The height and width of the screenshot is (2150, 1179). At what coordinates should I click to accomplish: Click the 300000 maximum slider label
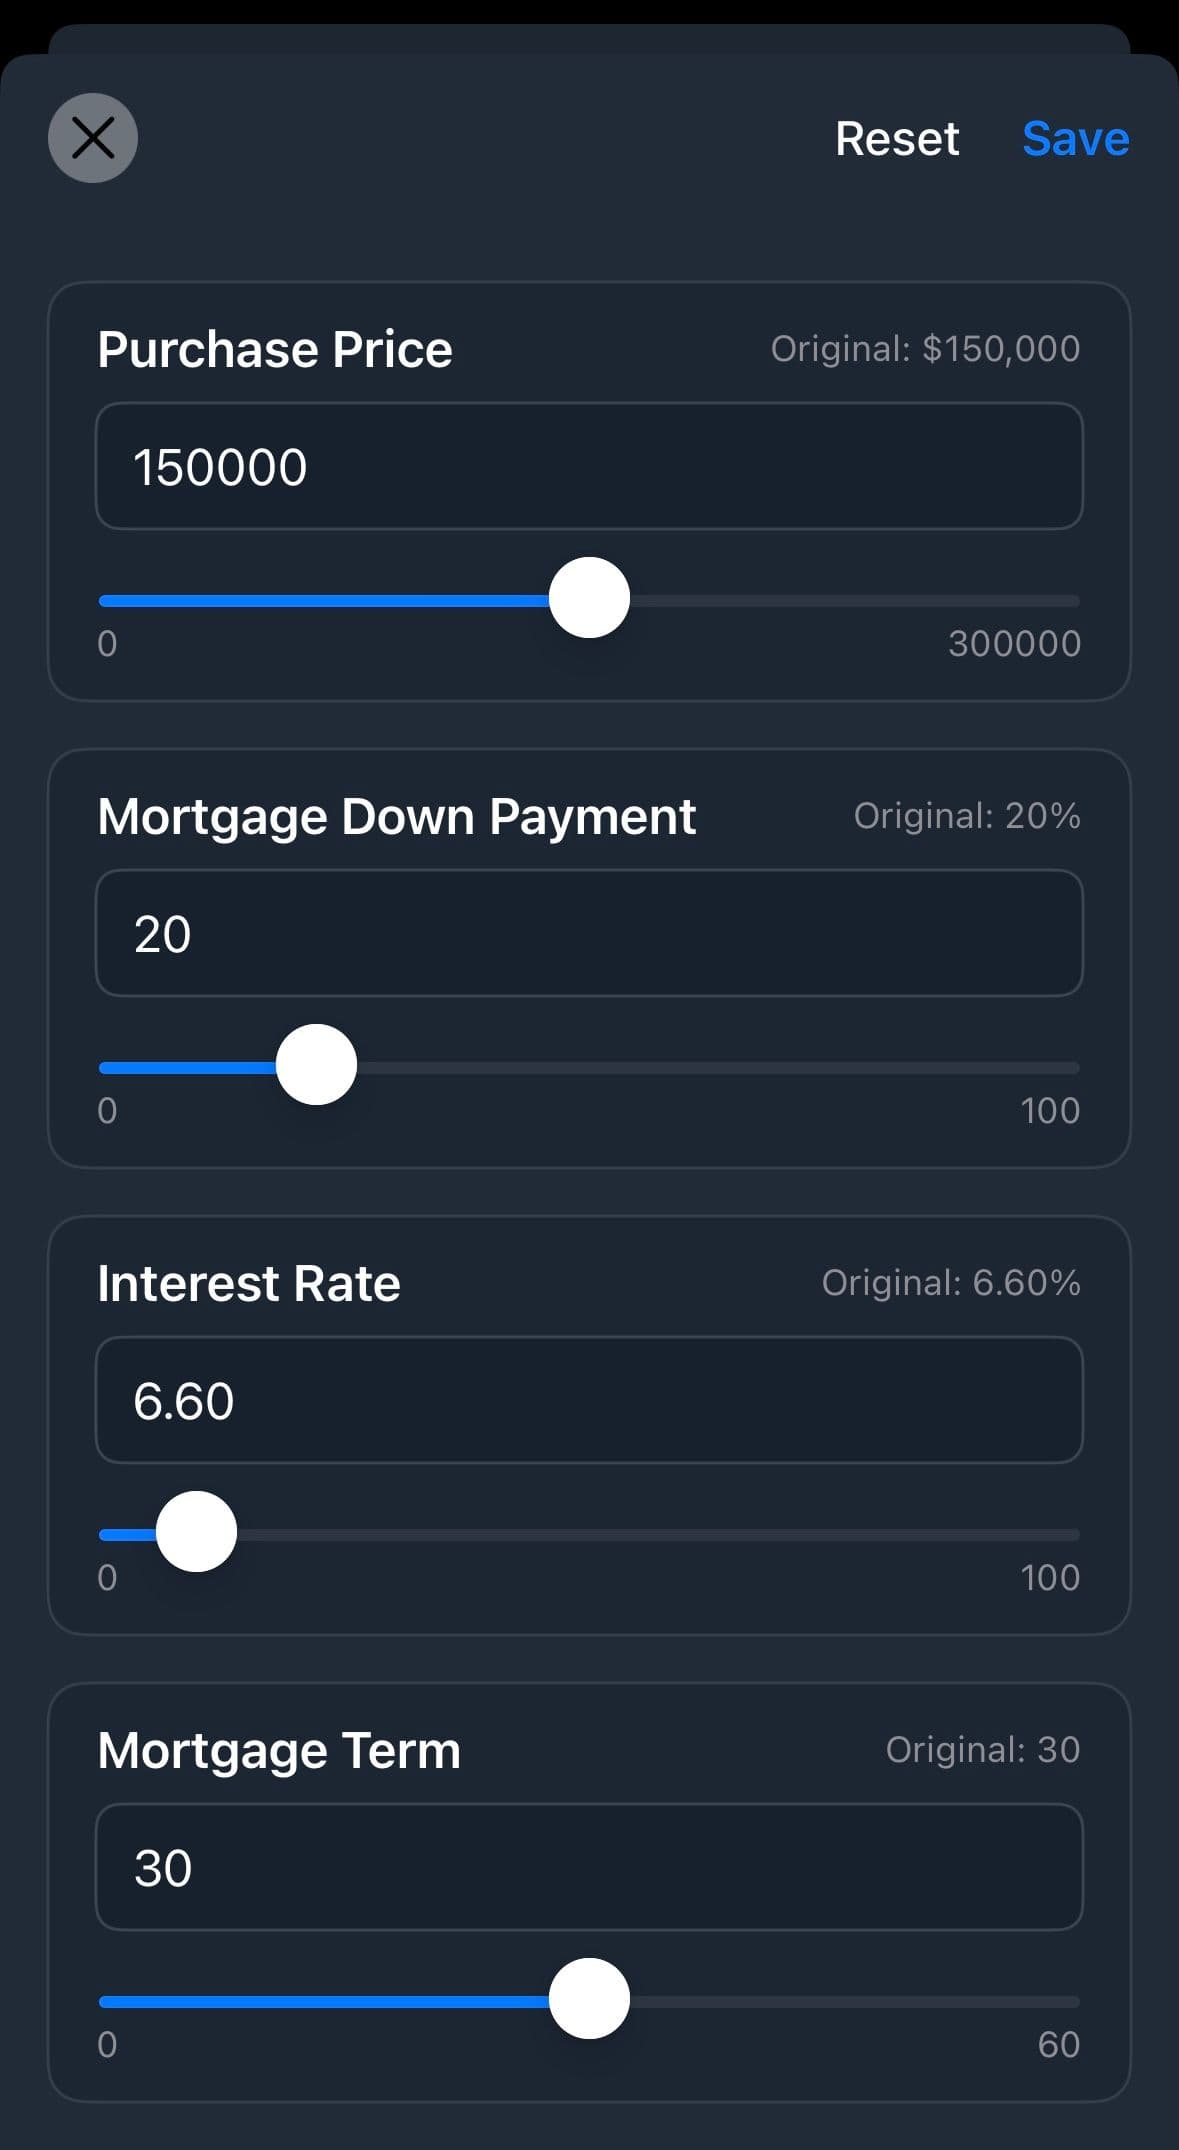[x=1014, y=643]
